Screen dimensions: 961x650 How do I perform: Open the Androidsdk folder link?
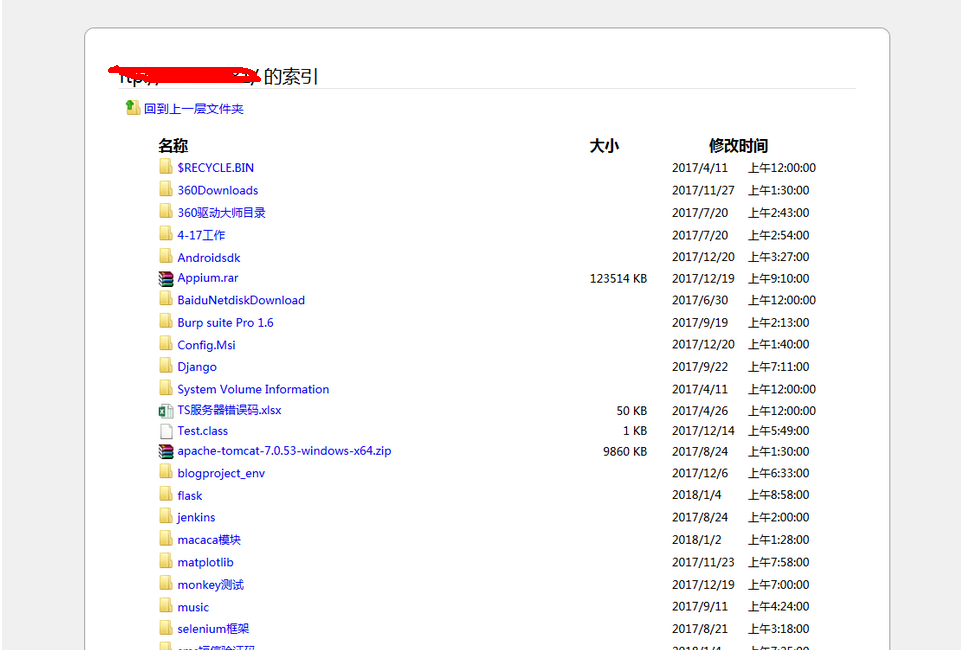tap(208, 258)
